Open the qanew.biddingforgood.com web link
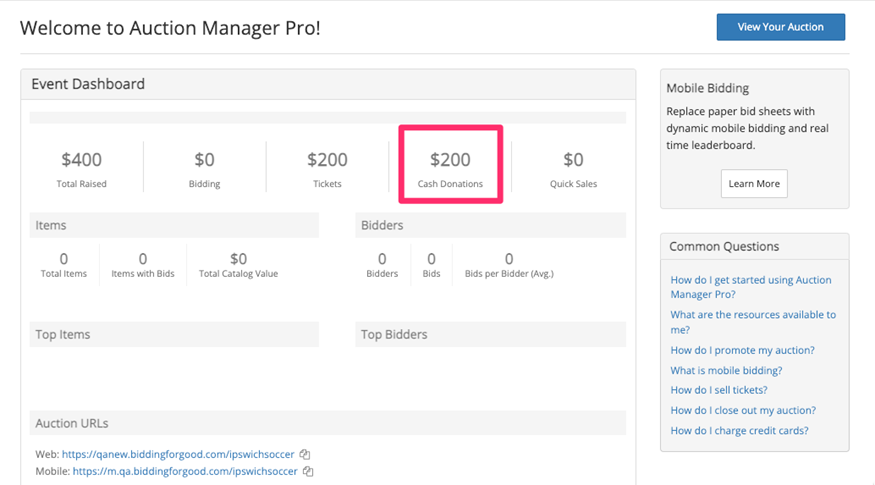 tap(178, 454)
